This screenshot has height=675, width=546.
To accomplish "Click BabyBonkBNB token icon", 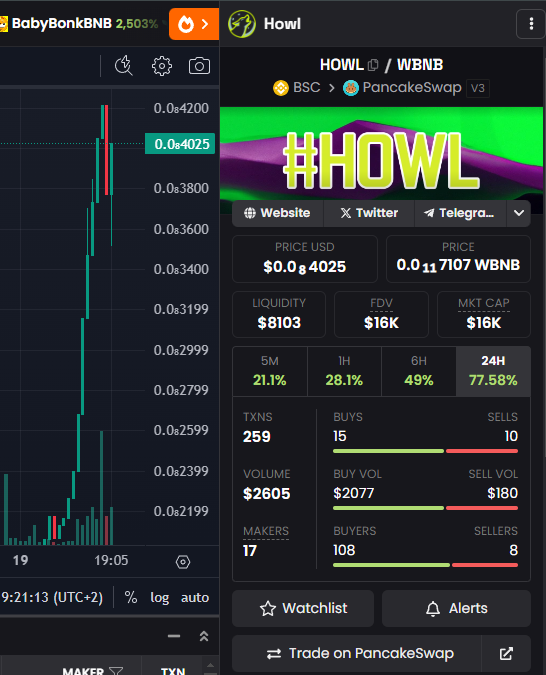I will point(3,24).
